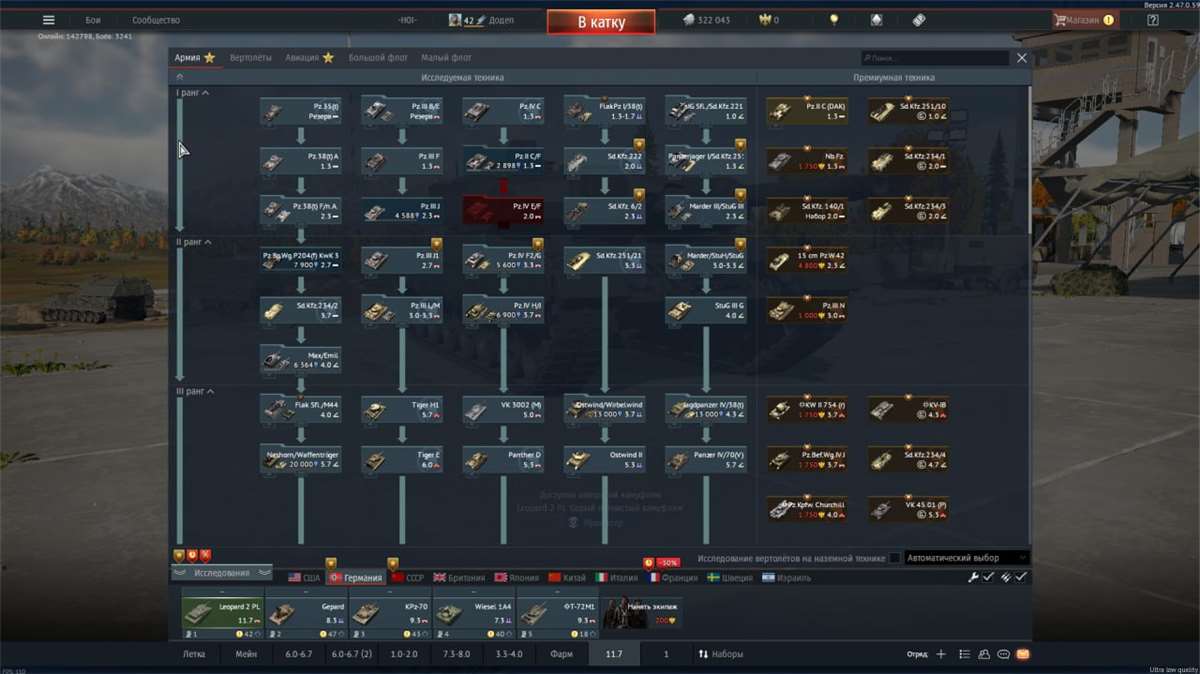Viewport: 1200px width, 674px height.
Task: Select the США nation tab
Action: click(x=304, y=578)
